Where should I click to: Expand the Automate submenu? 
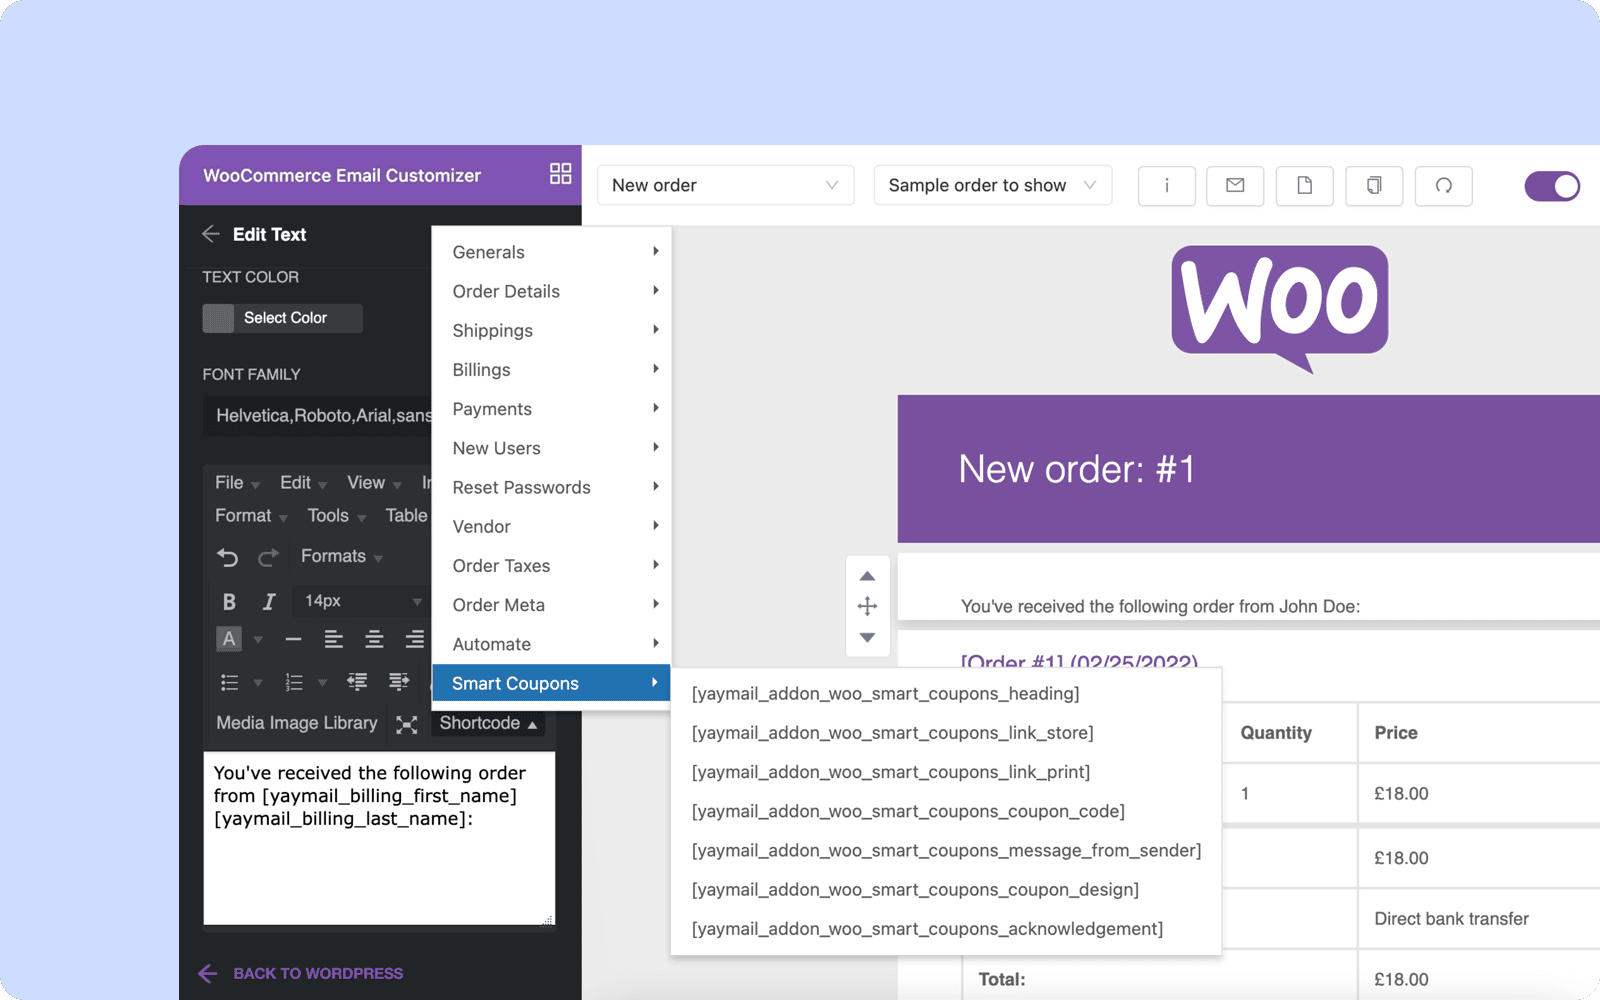(x=551, y=644)
